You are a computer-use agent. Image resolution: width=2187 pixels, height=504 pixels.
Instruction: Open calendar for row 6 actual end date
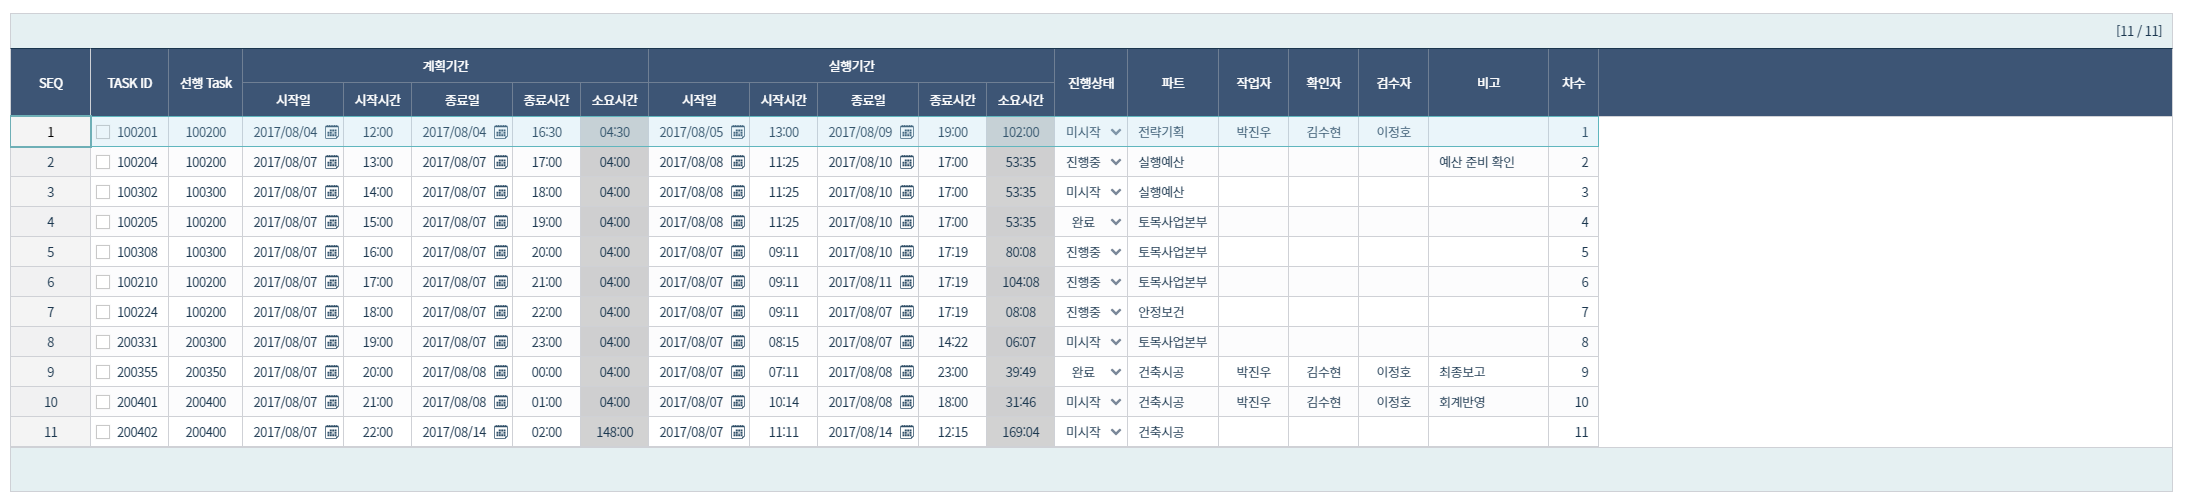point(907,282)
